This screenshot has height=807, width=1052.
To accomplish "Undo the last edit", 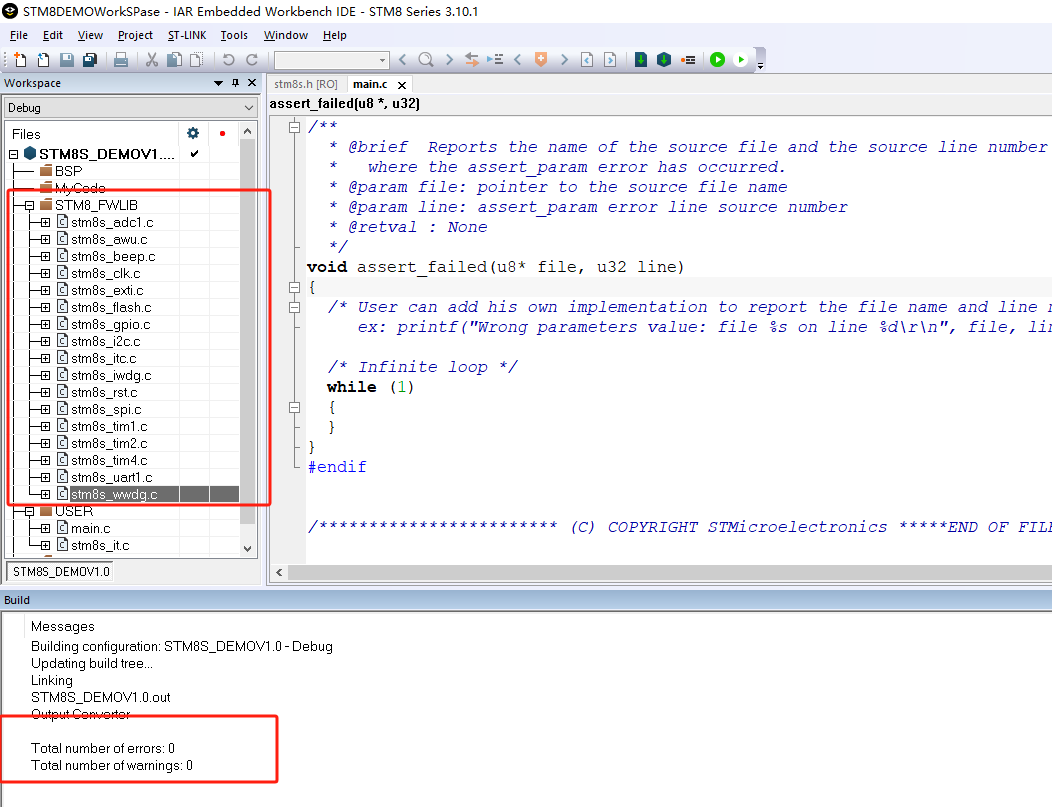I will (x=228, y=60).
